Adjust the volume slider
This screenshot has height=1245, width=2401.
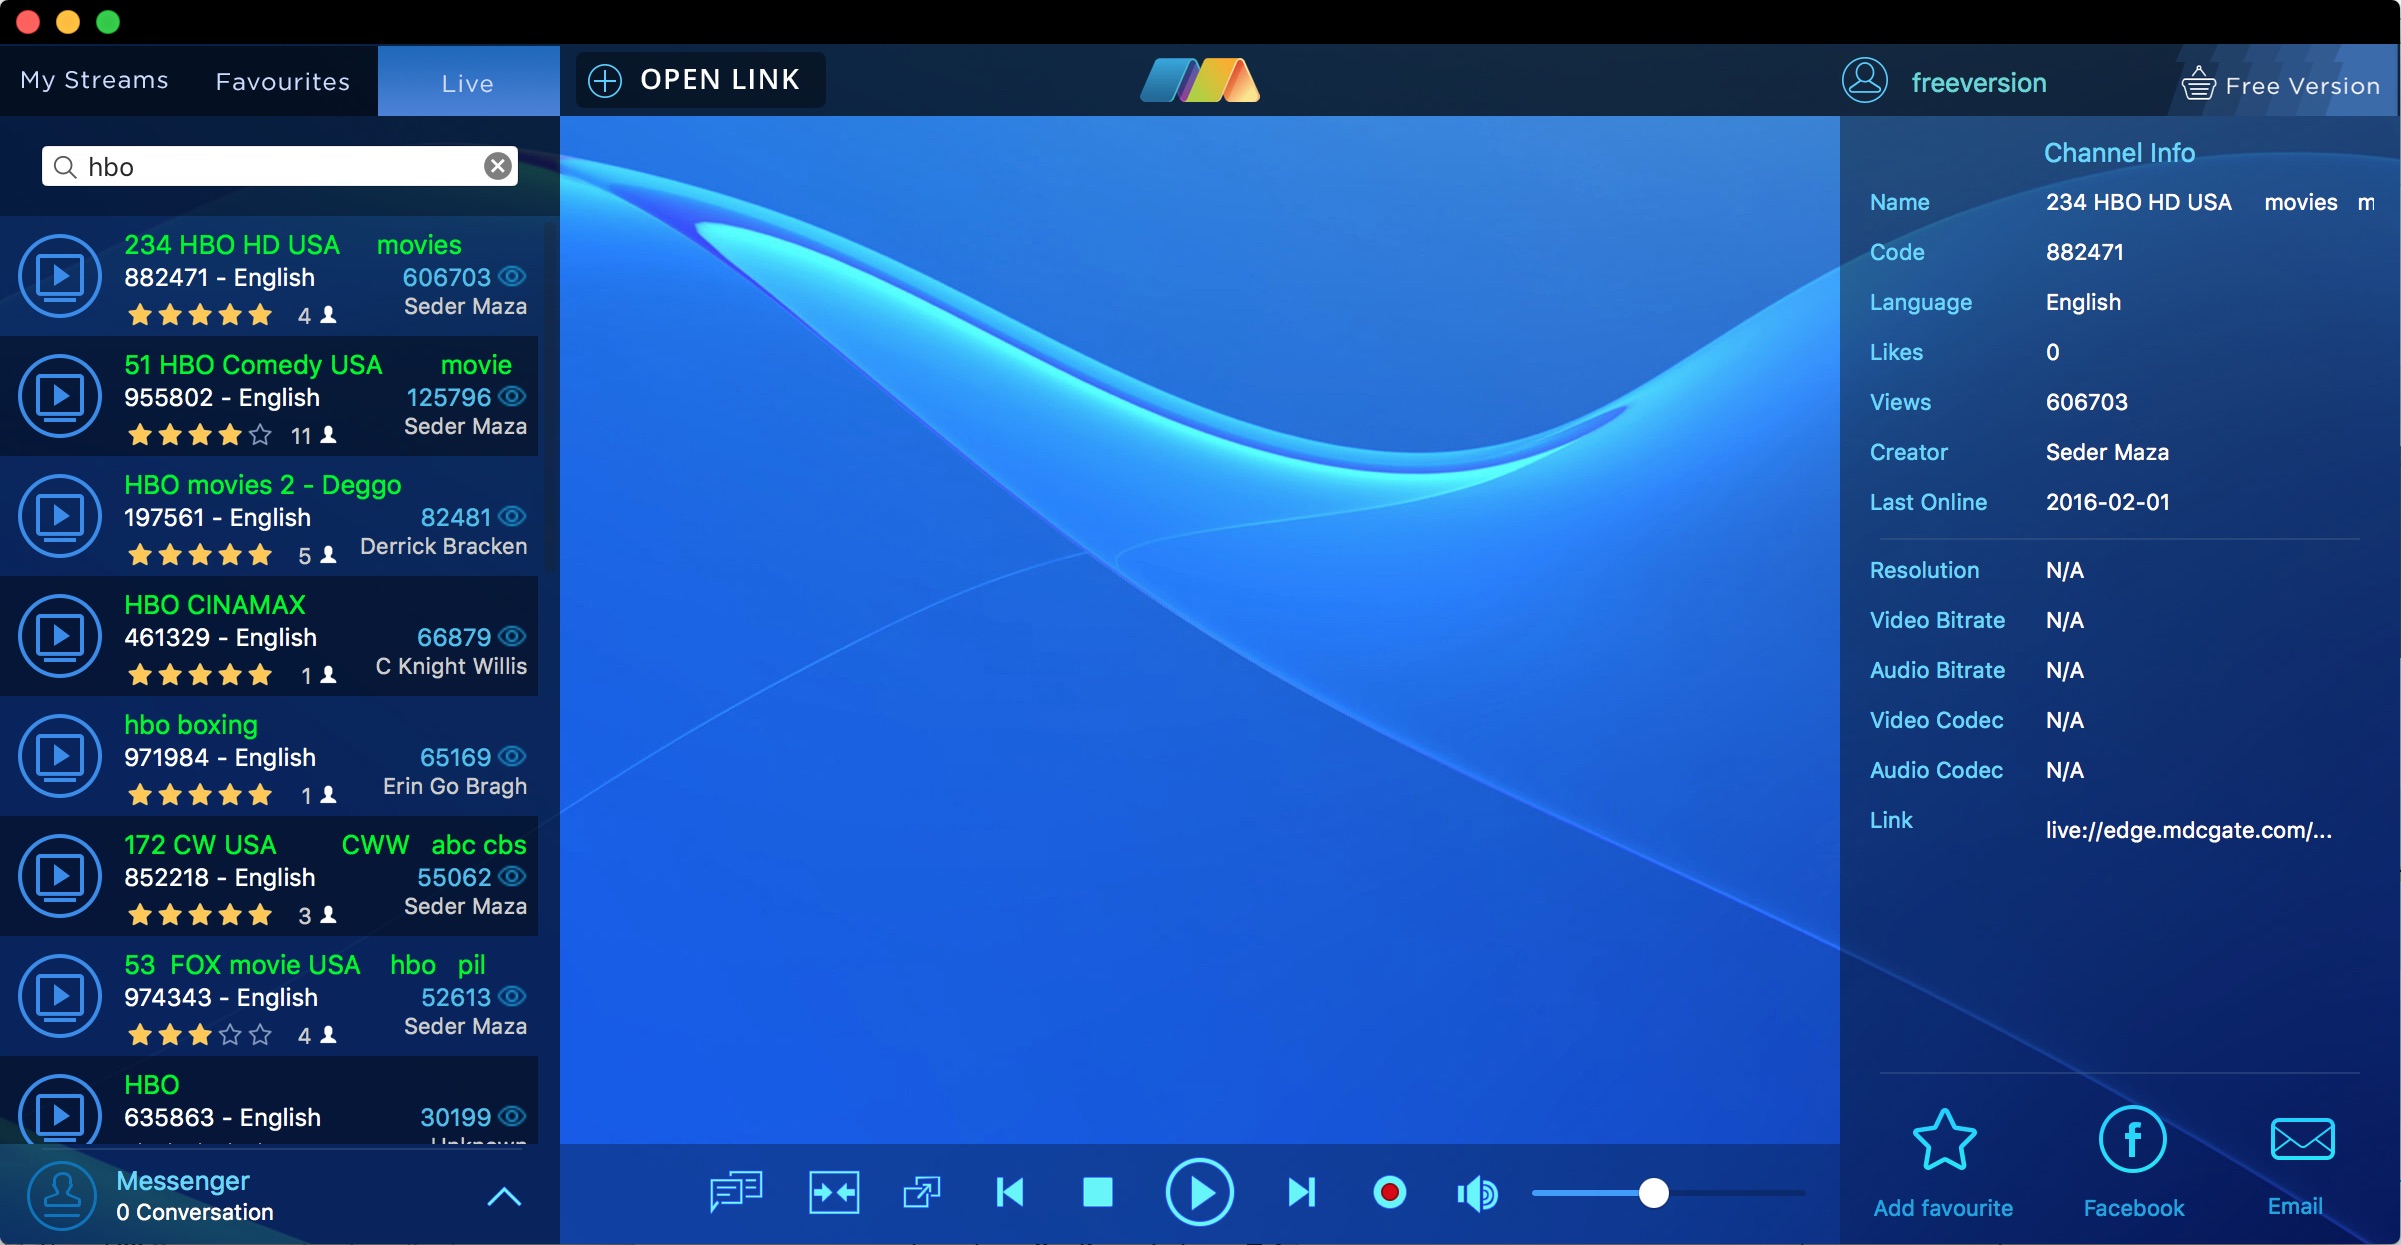[x=1668, y=1193]
